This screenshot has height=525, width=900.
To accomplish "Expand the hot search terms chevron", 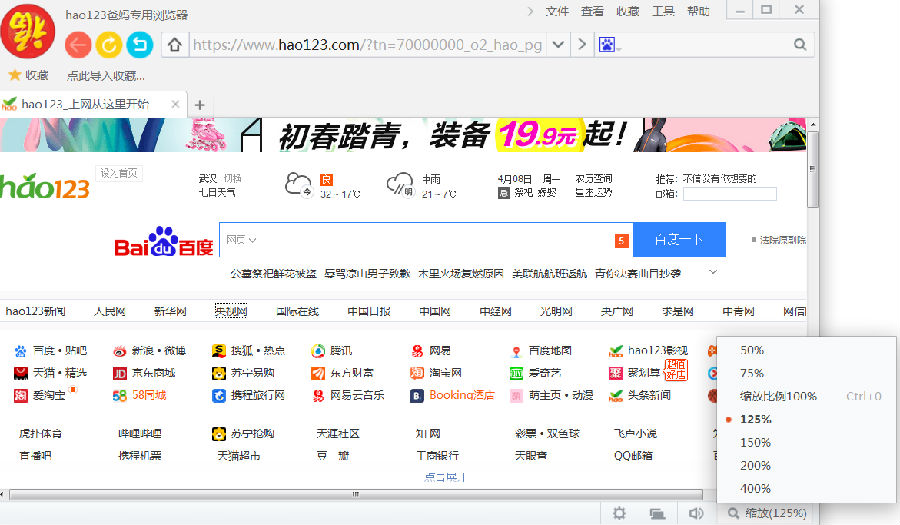I will tap(712, 272).
